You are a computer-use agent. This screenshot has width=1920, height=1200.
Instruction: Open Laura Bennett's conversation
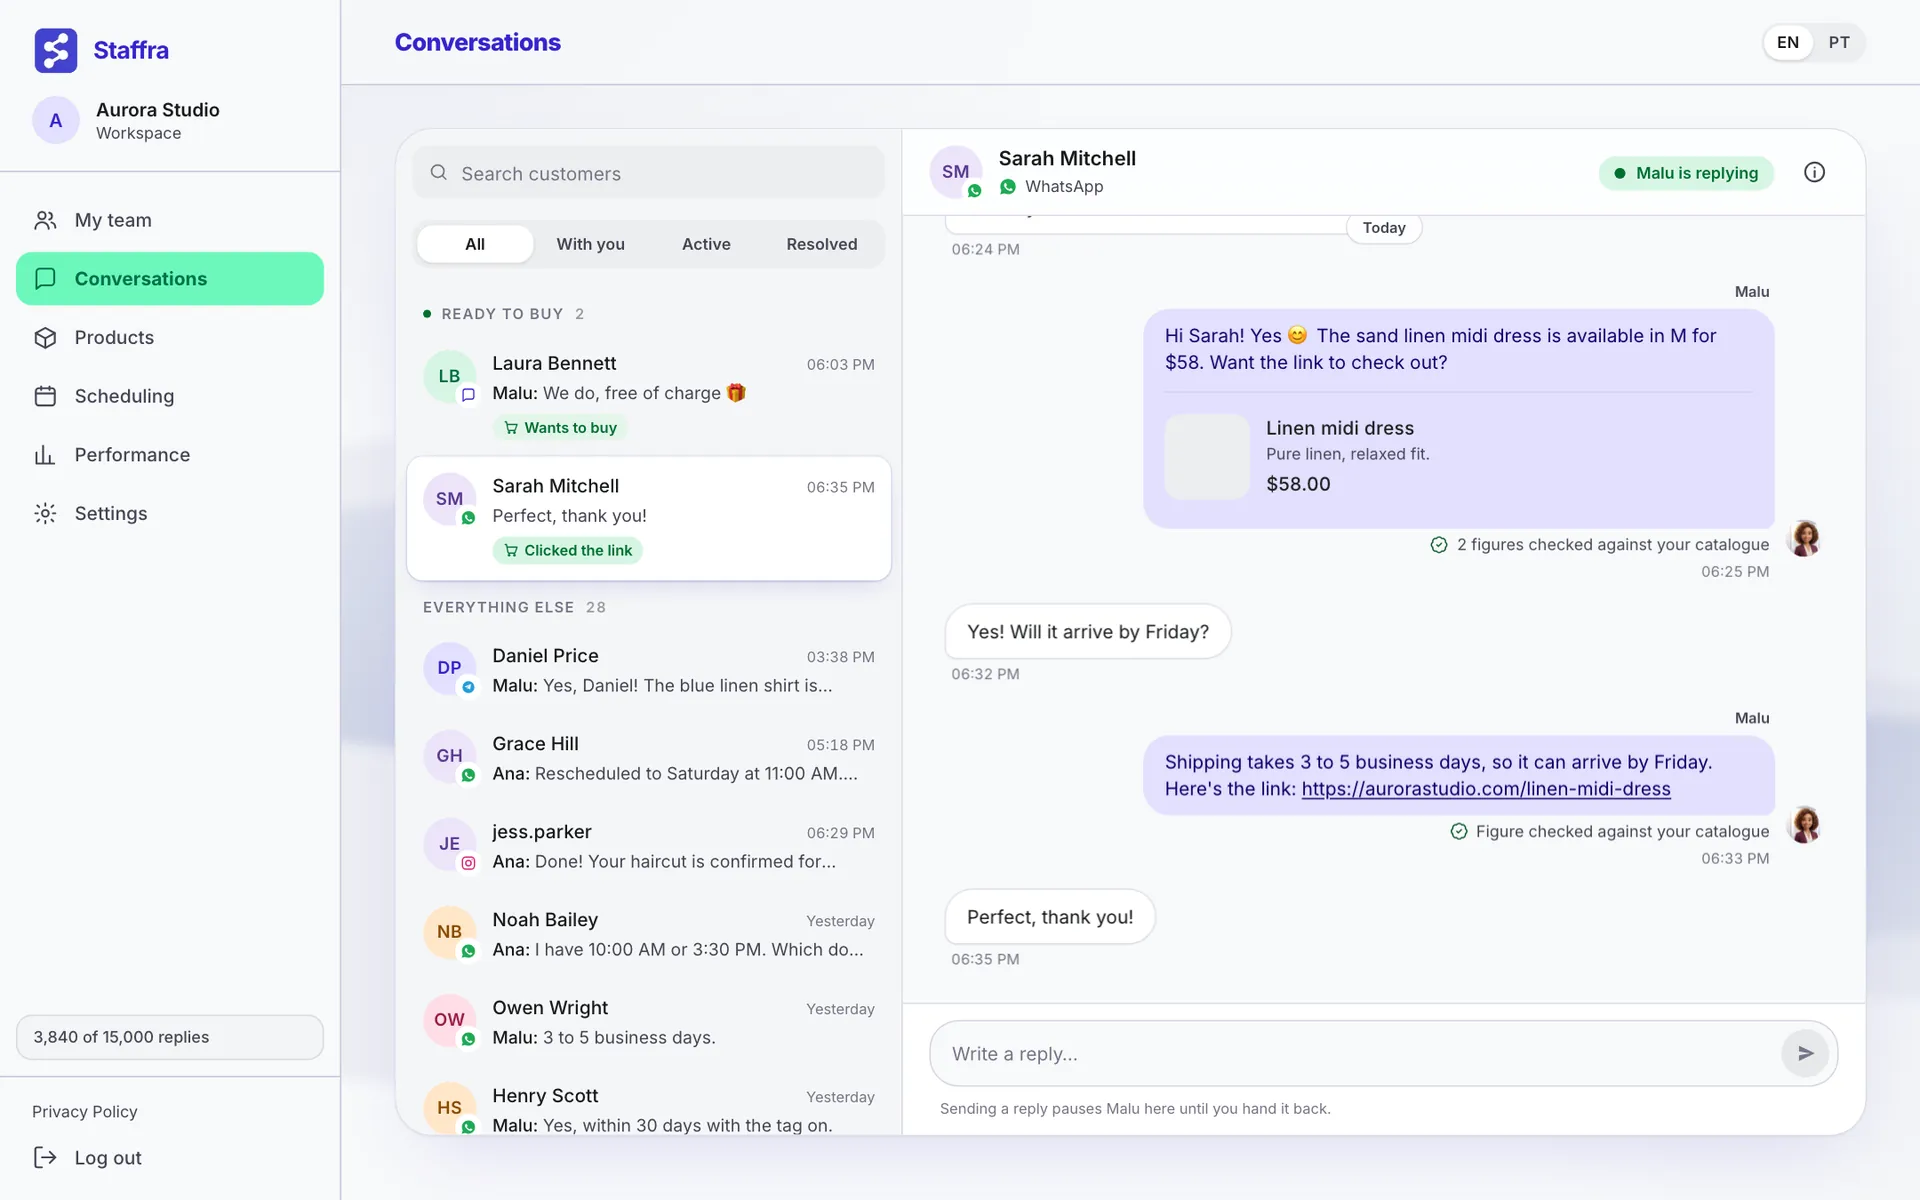pyautogui.click(x=649, y=394)
